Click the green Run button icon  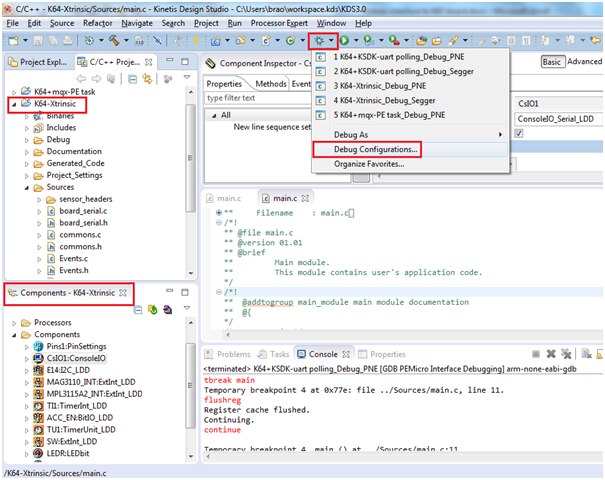[345, 40]
